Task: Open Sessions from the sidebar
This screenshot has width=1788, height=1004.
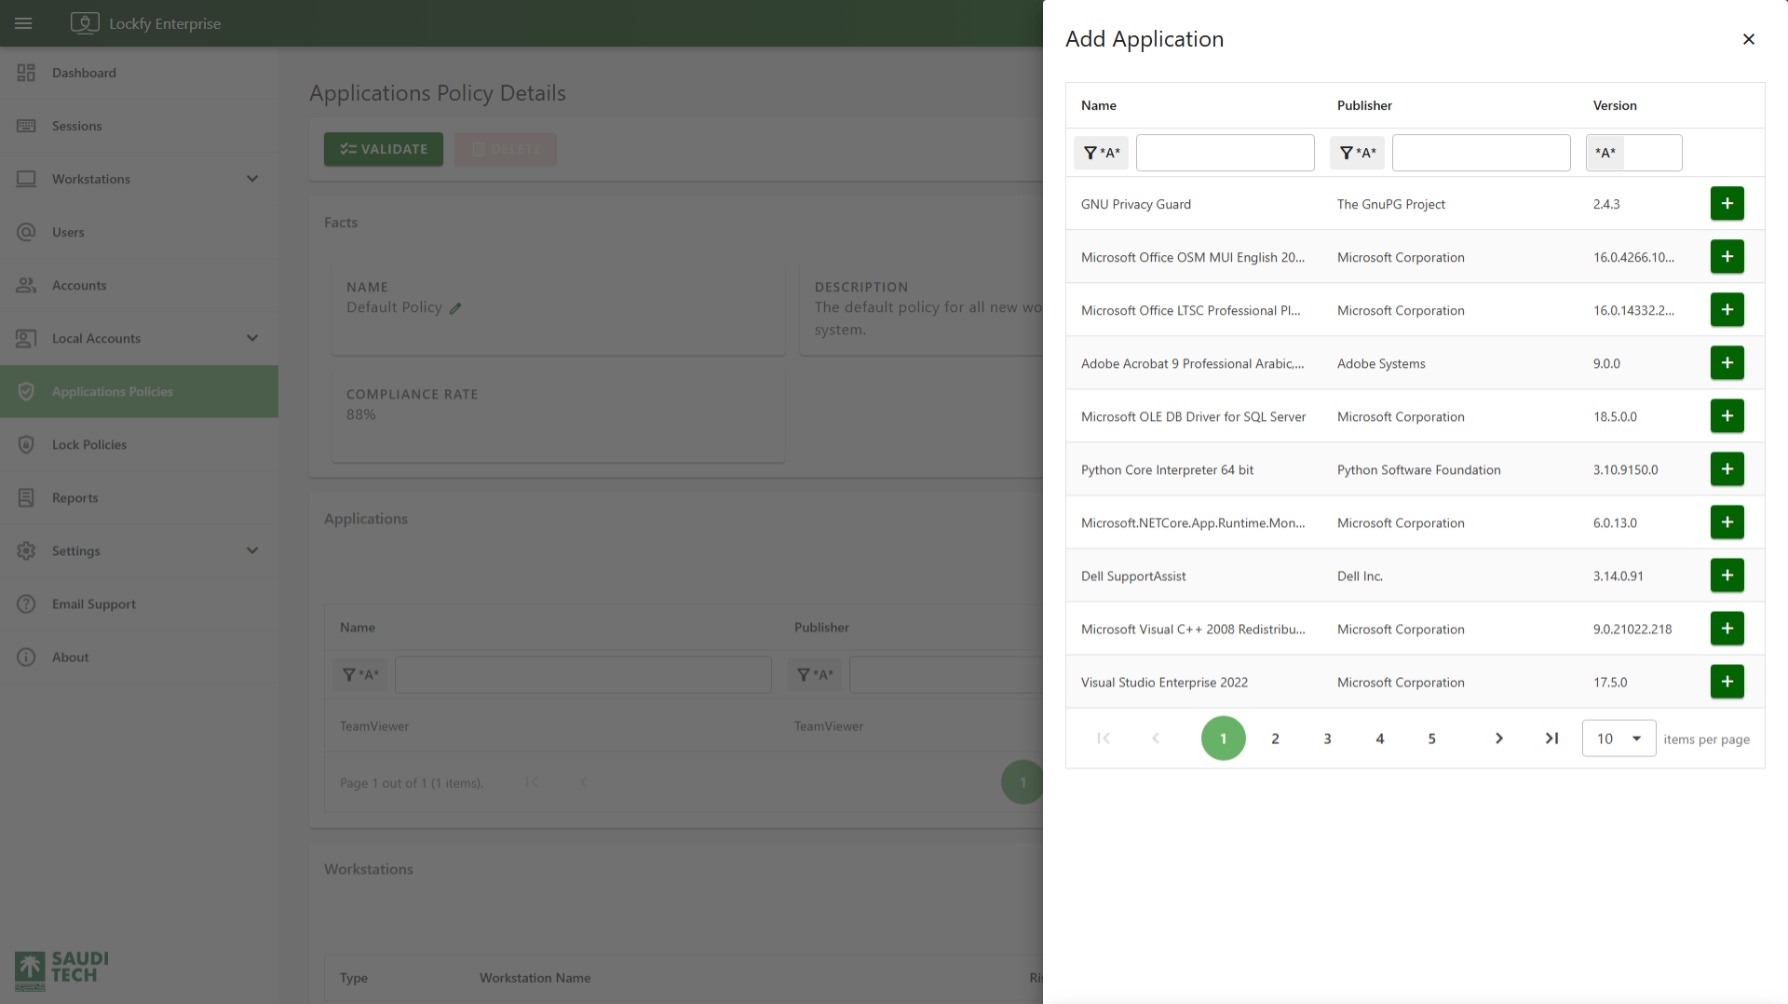Action: point(139,126)
